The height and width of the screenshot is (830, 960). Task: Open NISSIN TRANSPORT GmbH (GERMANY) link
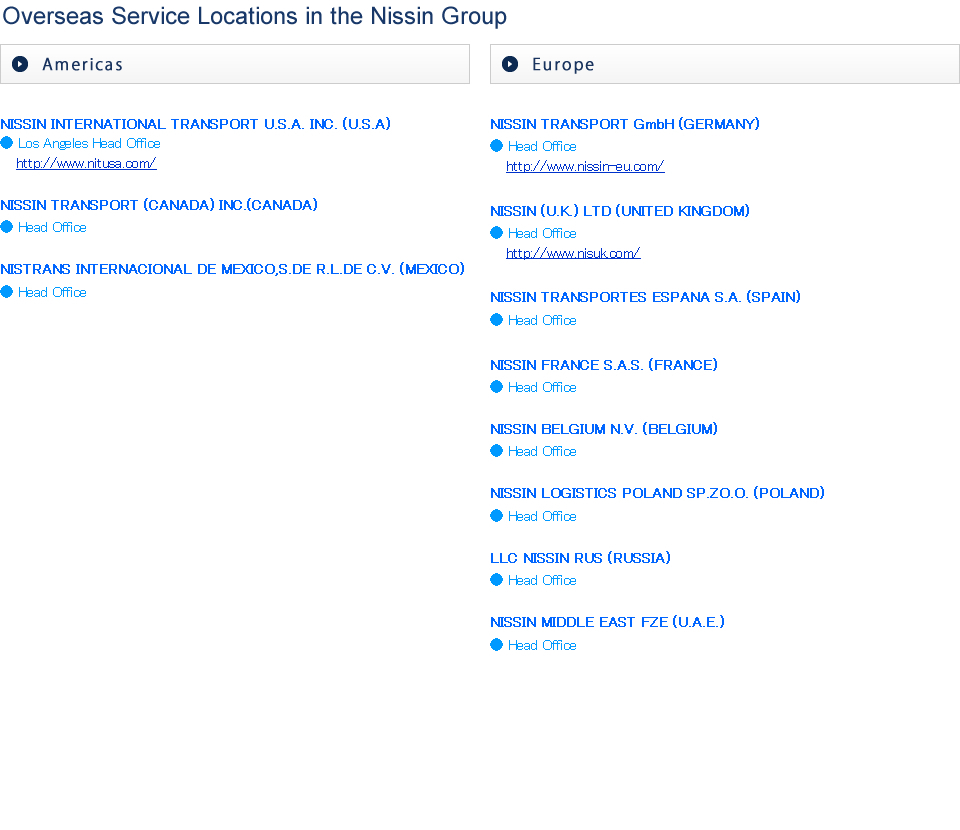coord(624,124)
